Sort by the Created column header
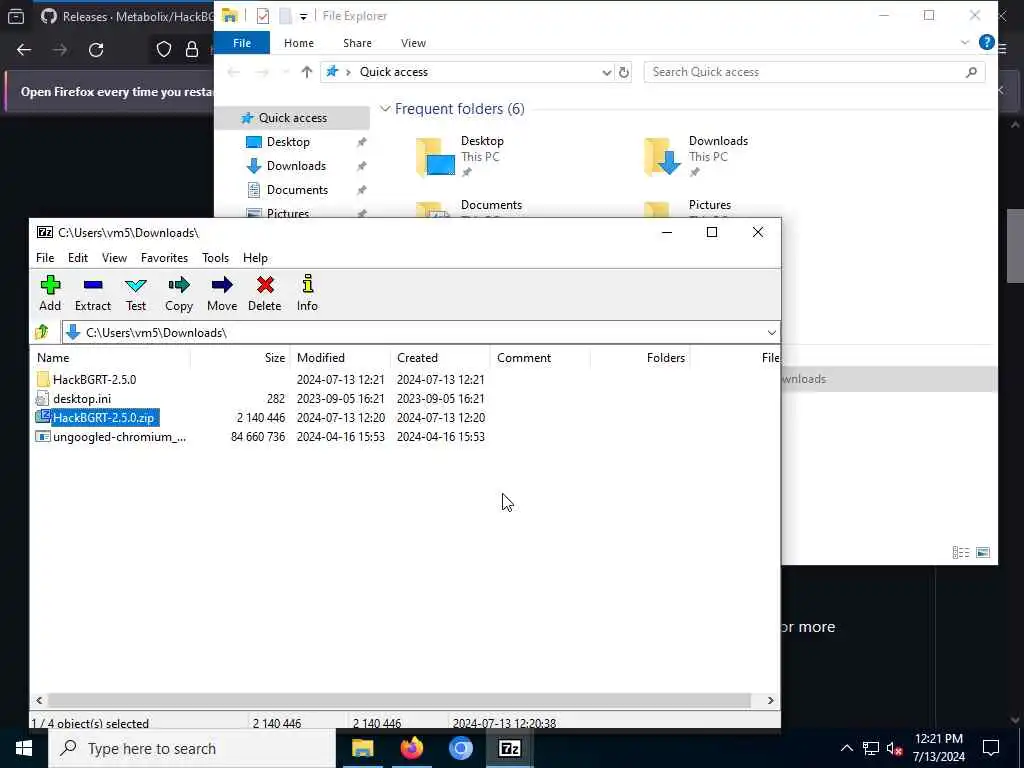Viewport: 1024px width, 768px height. 440,358
